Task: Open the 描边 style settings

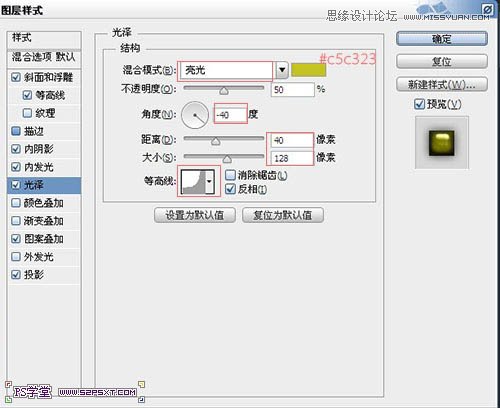Action: (34, 131)
